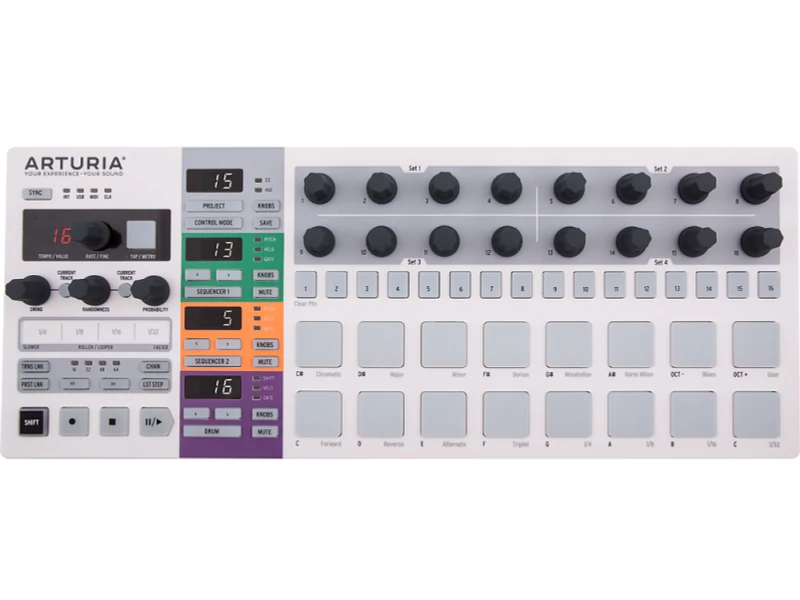Click the Probability knob
The width and height of the screenshot is (800, 600).
click(x=151, y=290)
